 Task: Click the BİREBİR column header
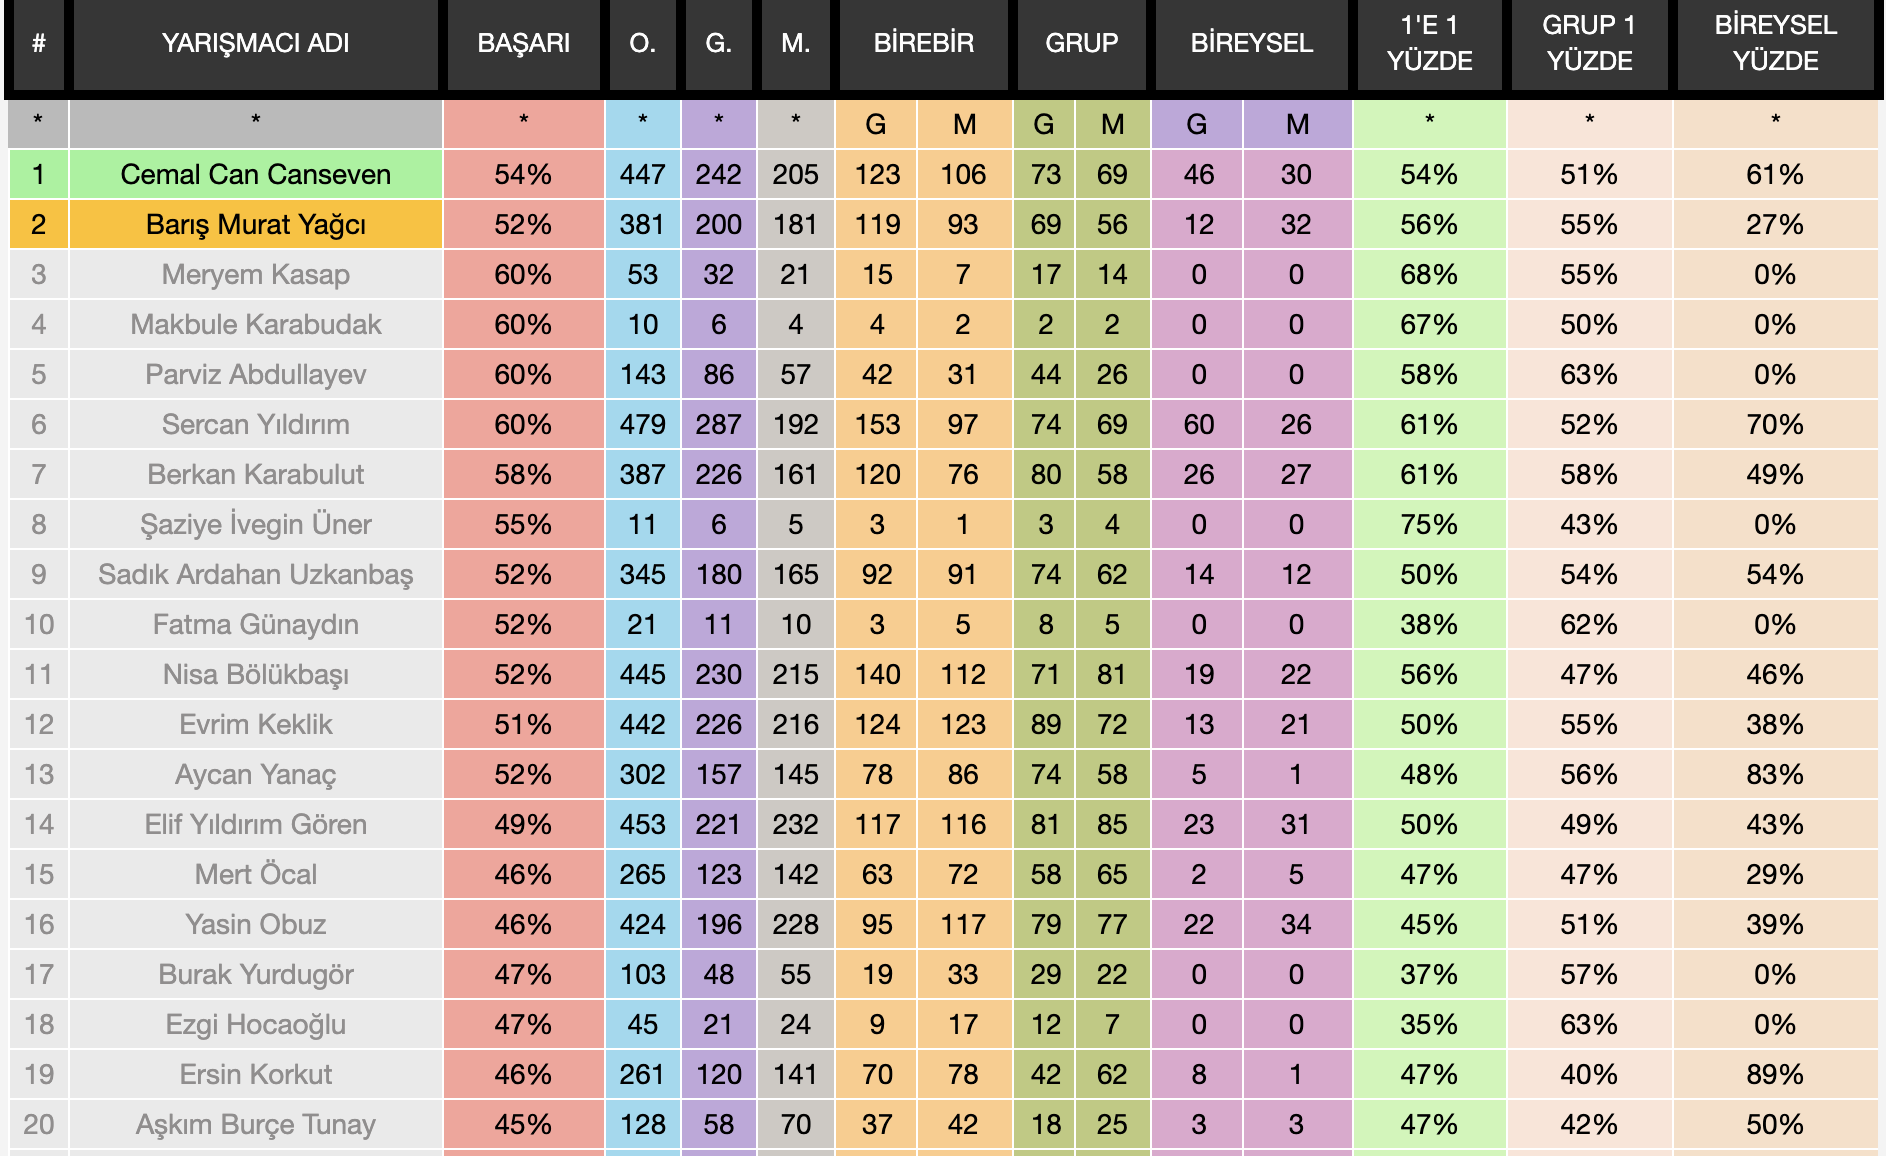coord(923,43)
